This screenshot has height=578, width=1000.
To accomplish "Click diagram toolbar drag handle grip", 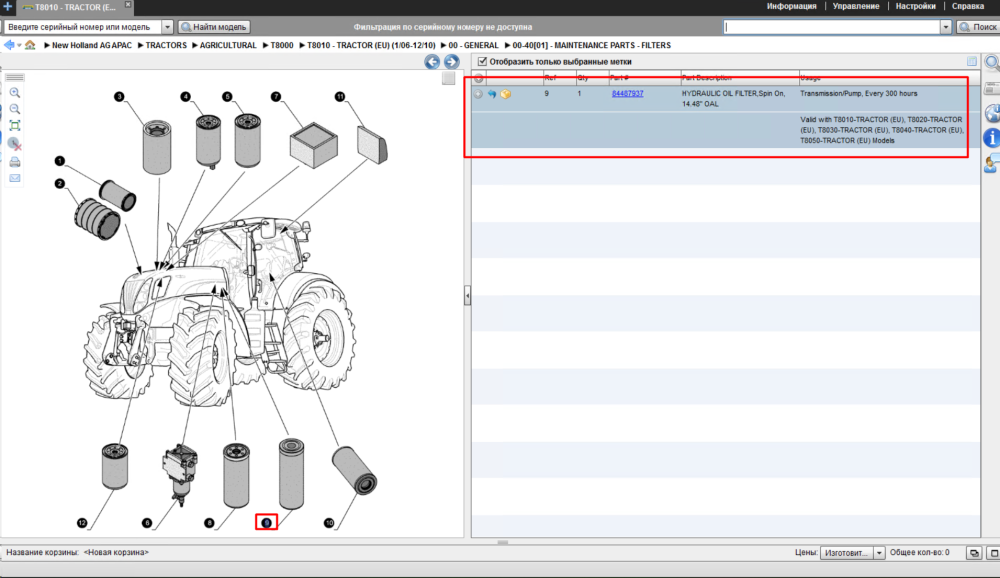I will point(14,77).
